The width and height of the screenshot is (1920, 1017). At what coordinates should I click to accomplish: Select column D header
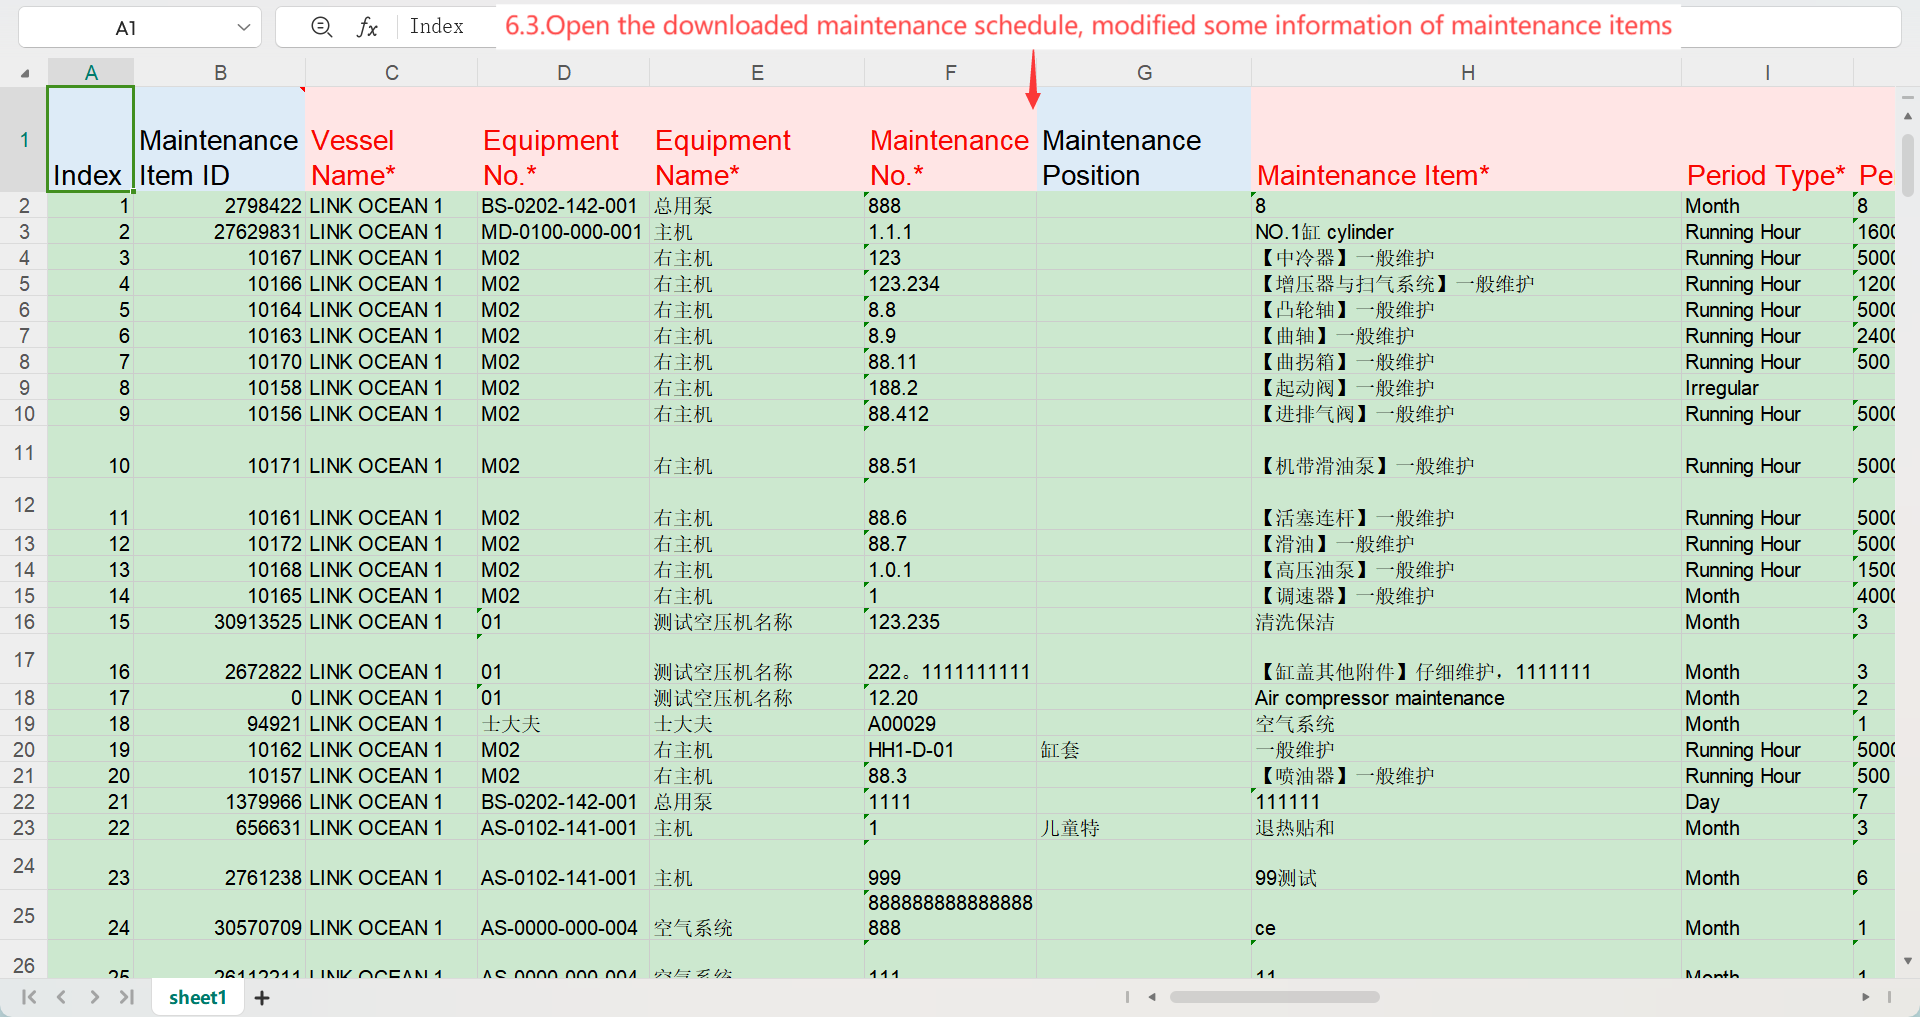tap(564, 72)
